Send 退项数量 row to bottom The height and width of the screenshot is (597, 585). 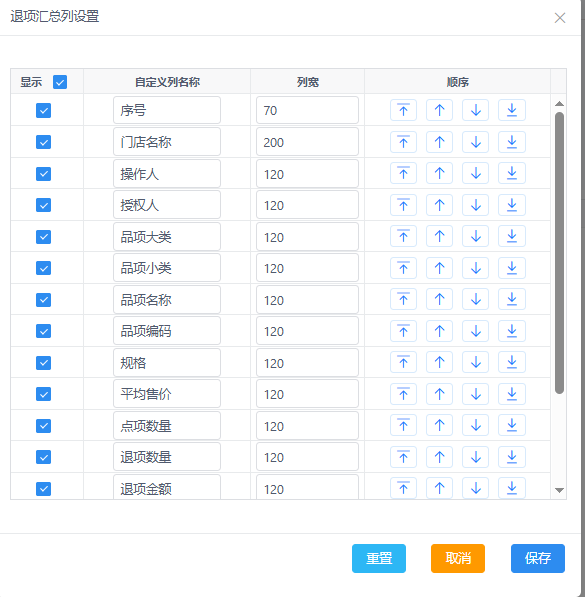click(512, 457)
